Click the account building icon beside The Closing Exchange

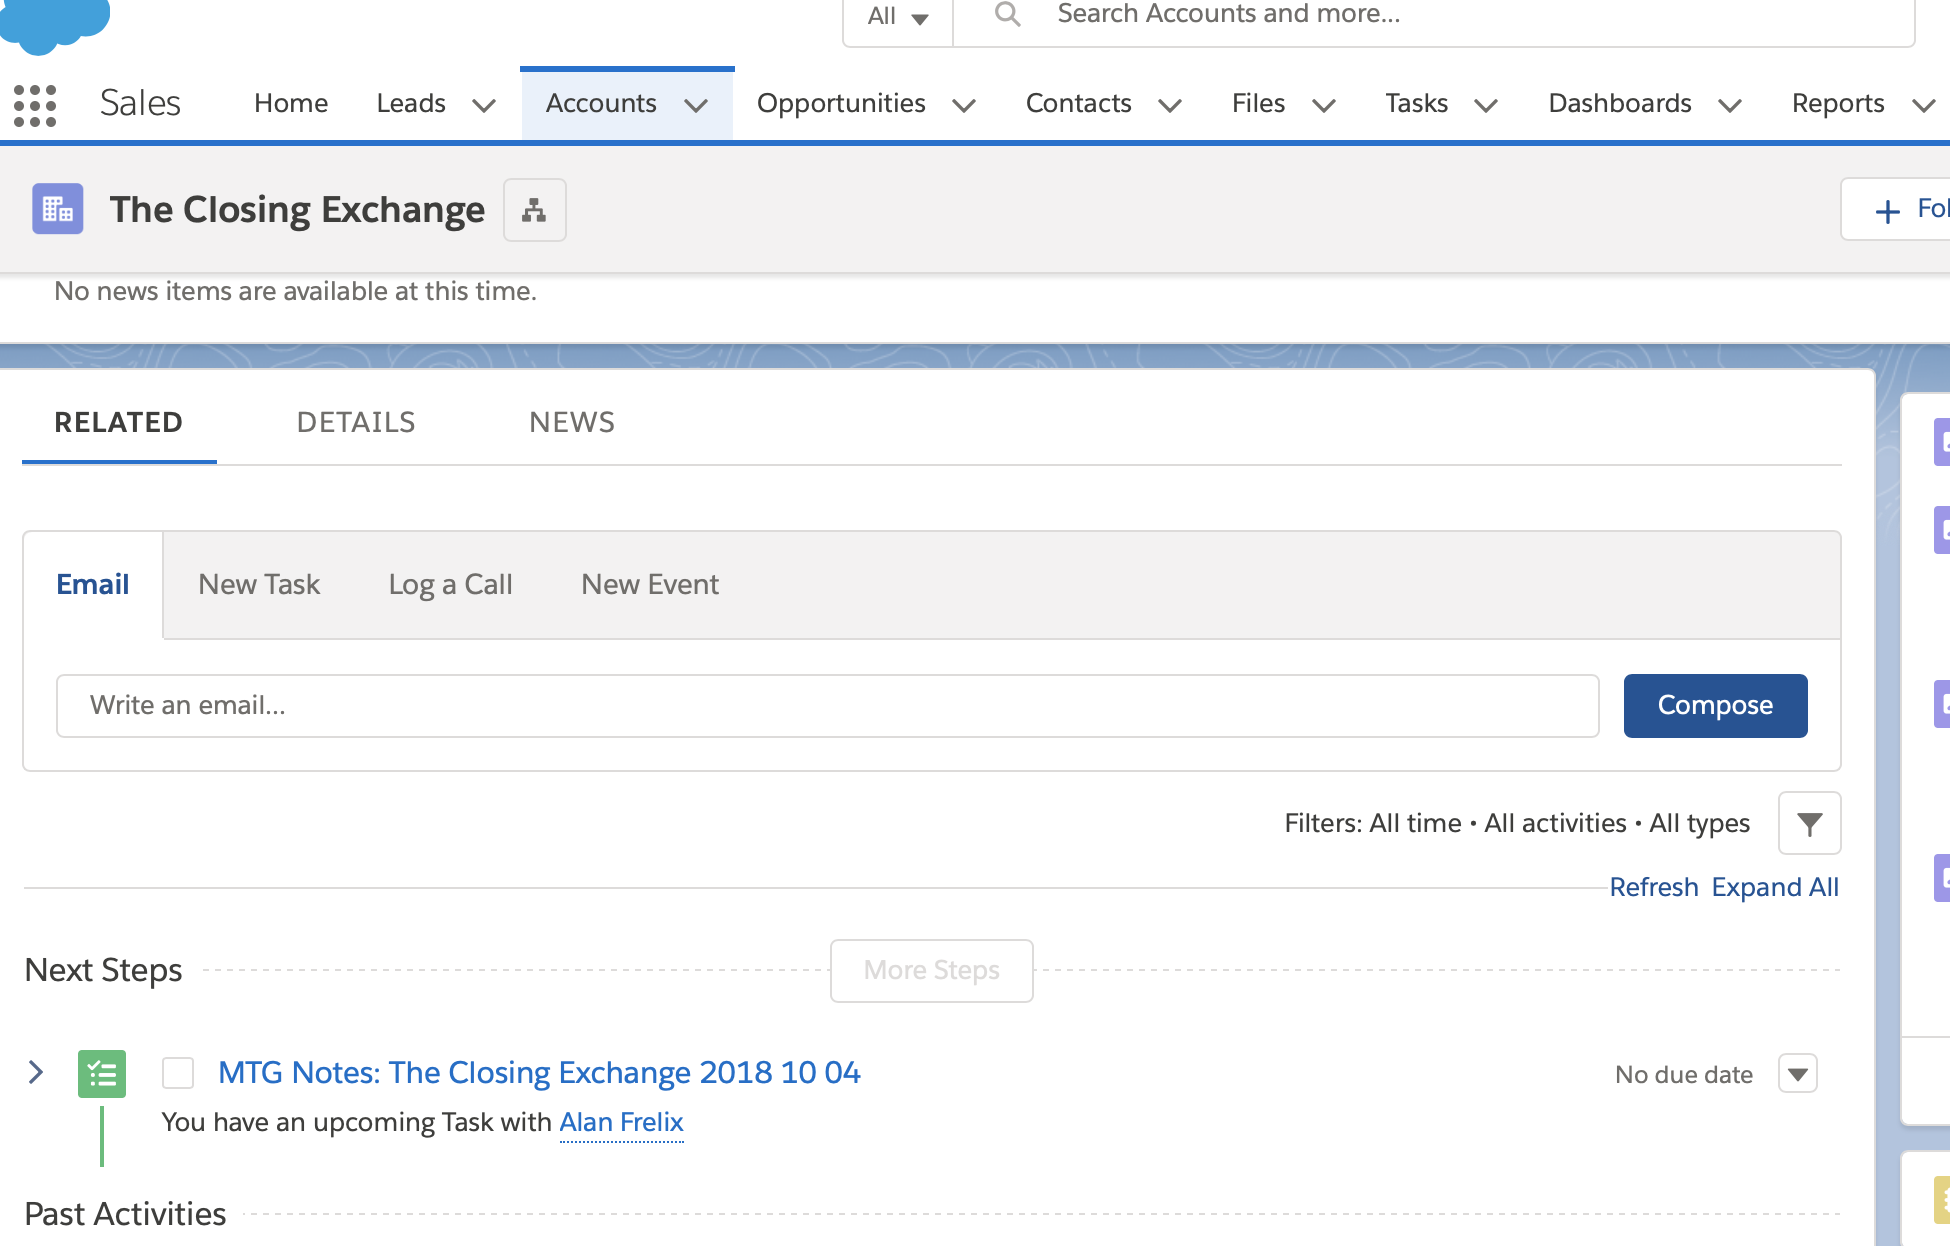[x=57, y=209]
